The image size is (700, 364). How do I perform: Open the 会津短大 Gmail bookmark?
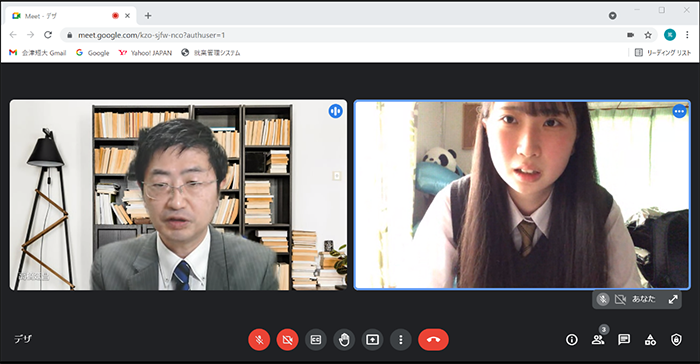[x=38, y=53]
